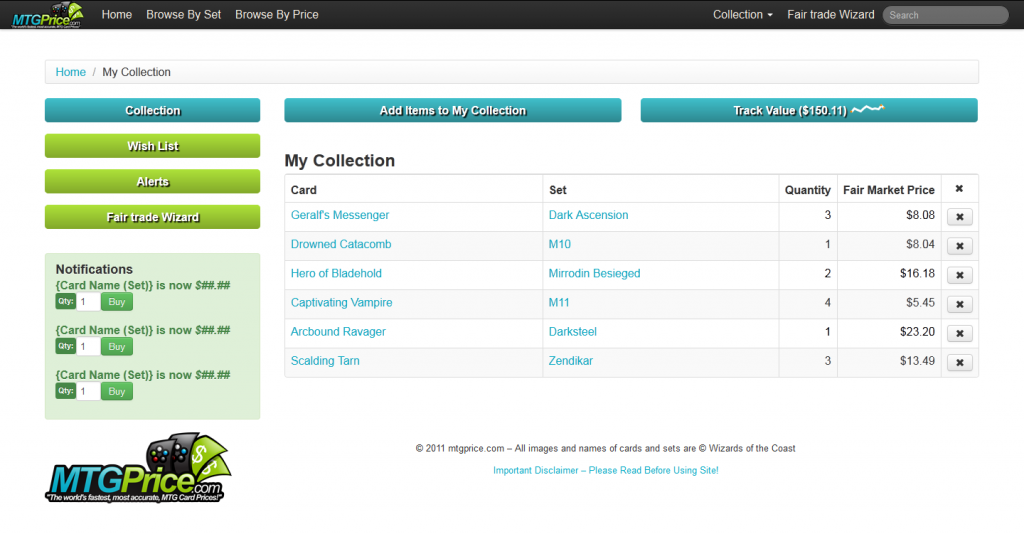Remove Captivating Vampire row with its X button
The image size is (1024, 534).
959,304
